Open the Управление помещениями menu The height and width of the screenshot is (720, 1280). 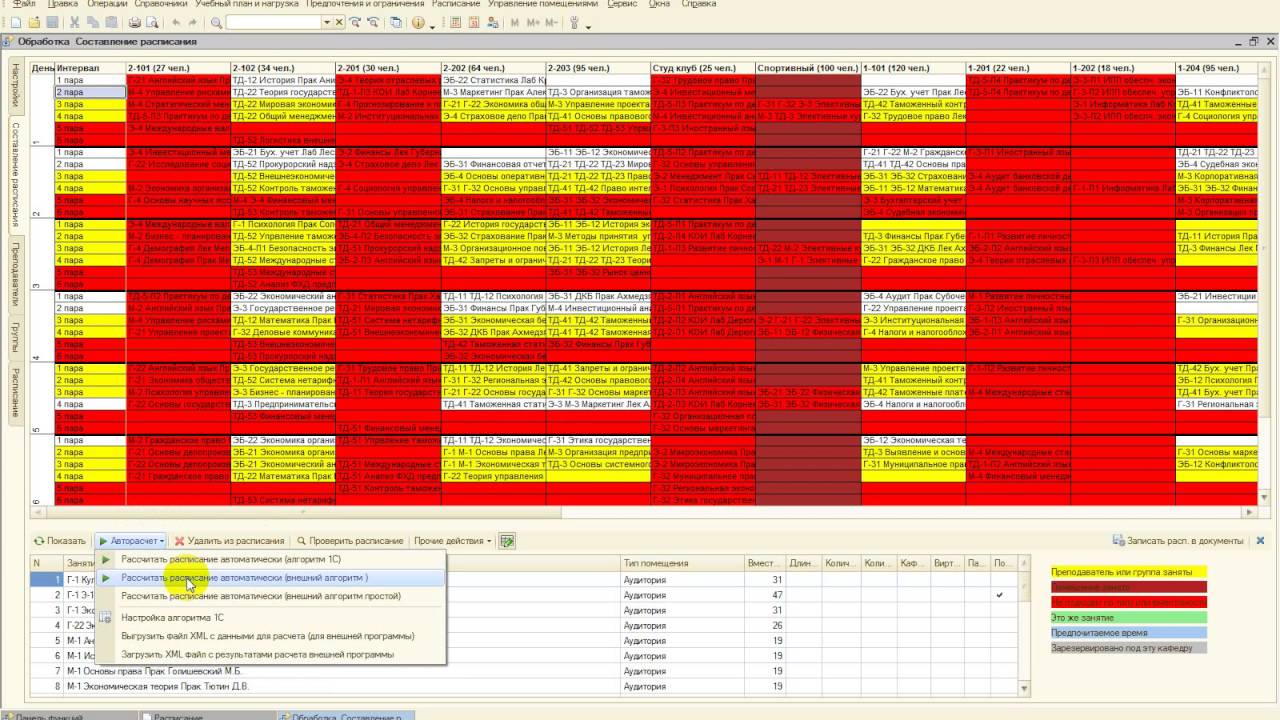pos(541,4)
